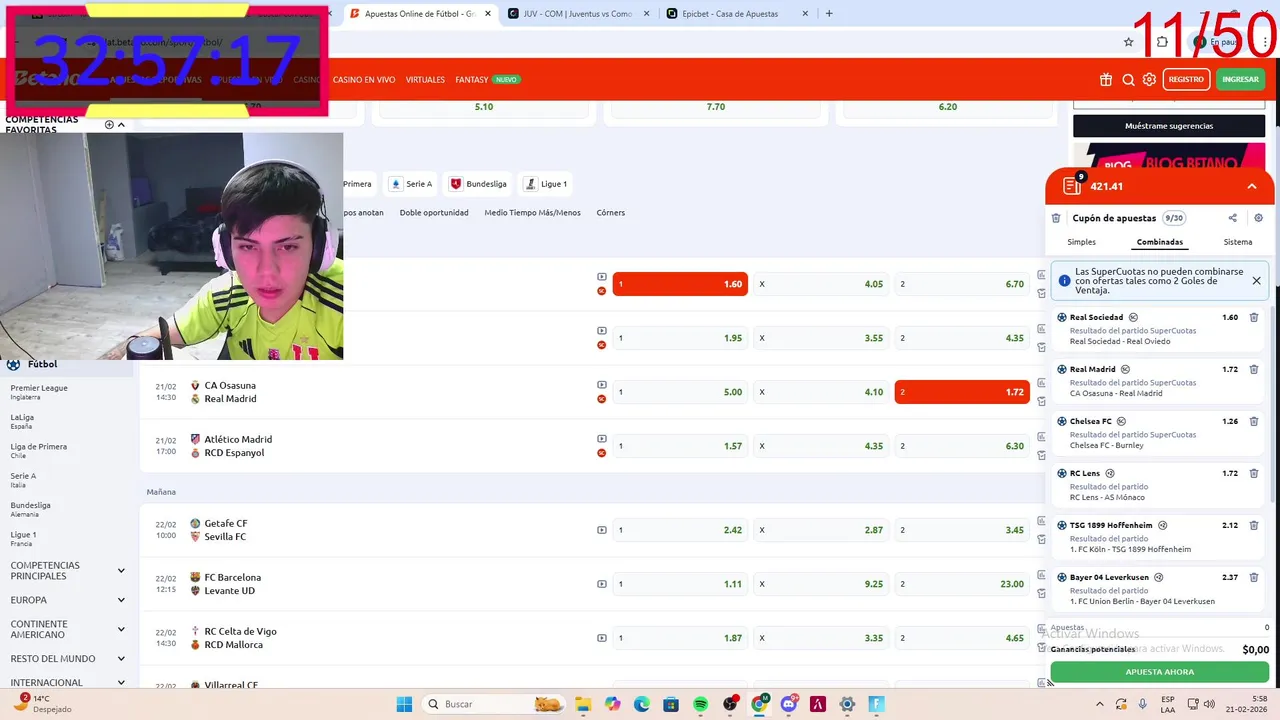Select Levante UD away win 23.00
The image size is (1280, 720).
pyautogui.click(x=962, y=584)
